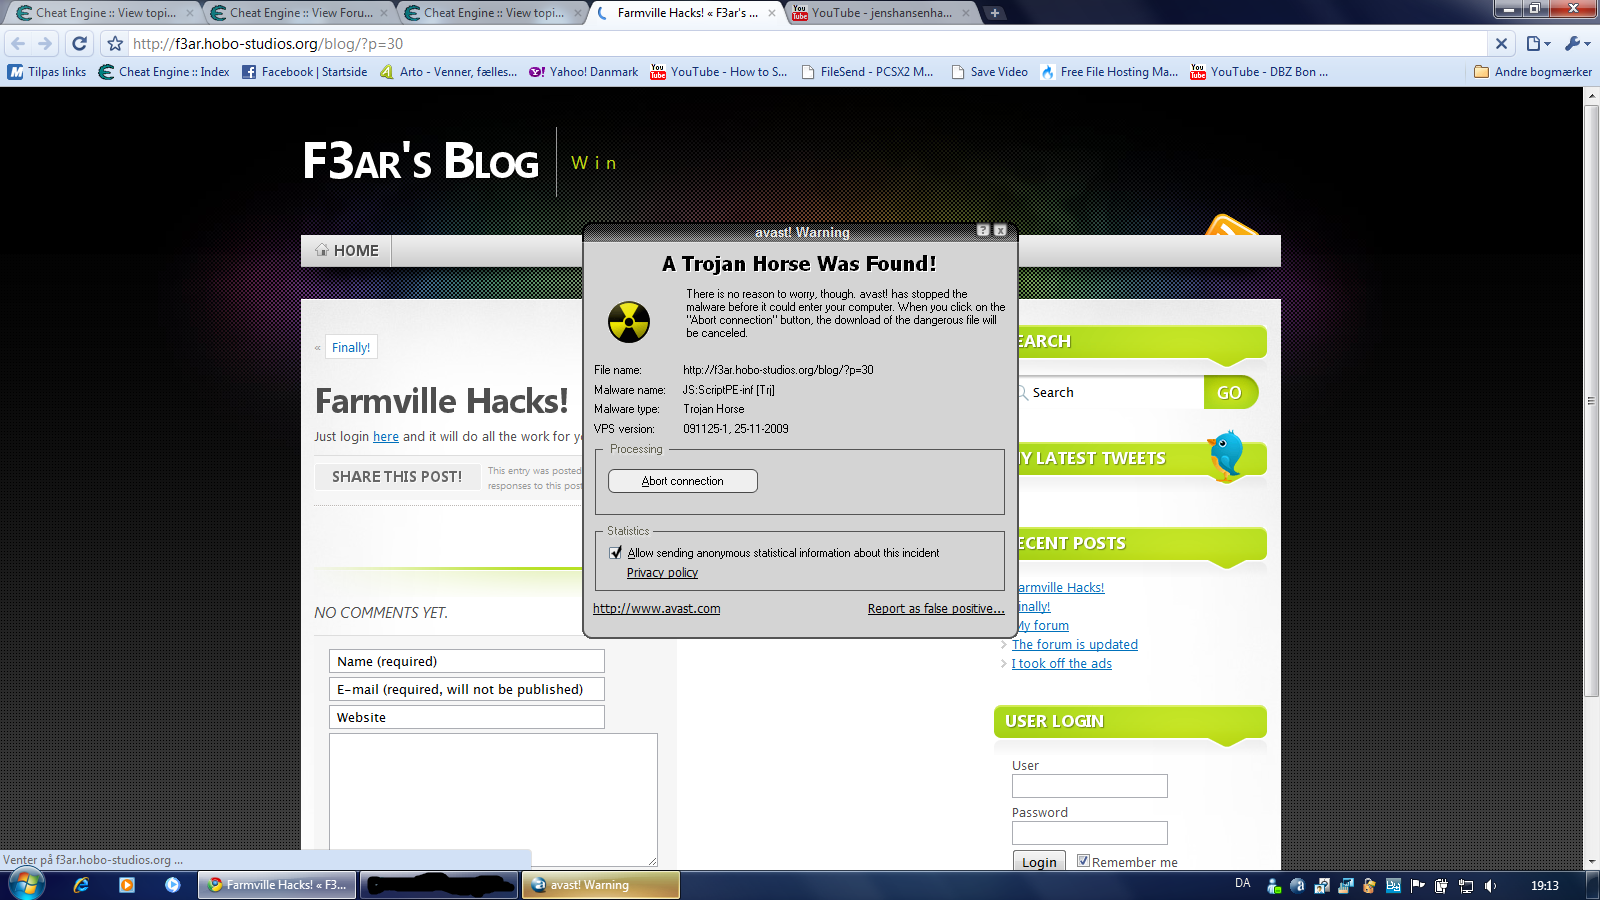Open the Save Video bookmark

pos(990,72)
